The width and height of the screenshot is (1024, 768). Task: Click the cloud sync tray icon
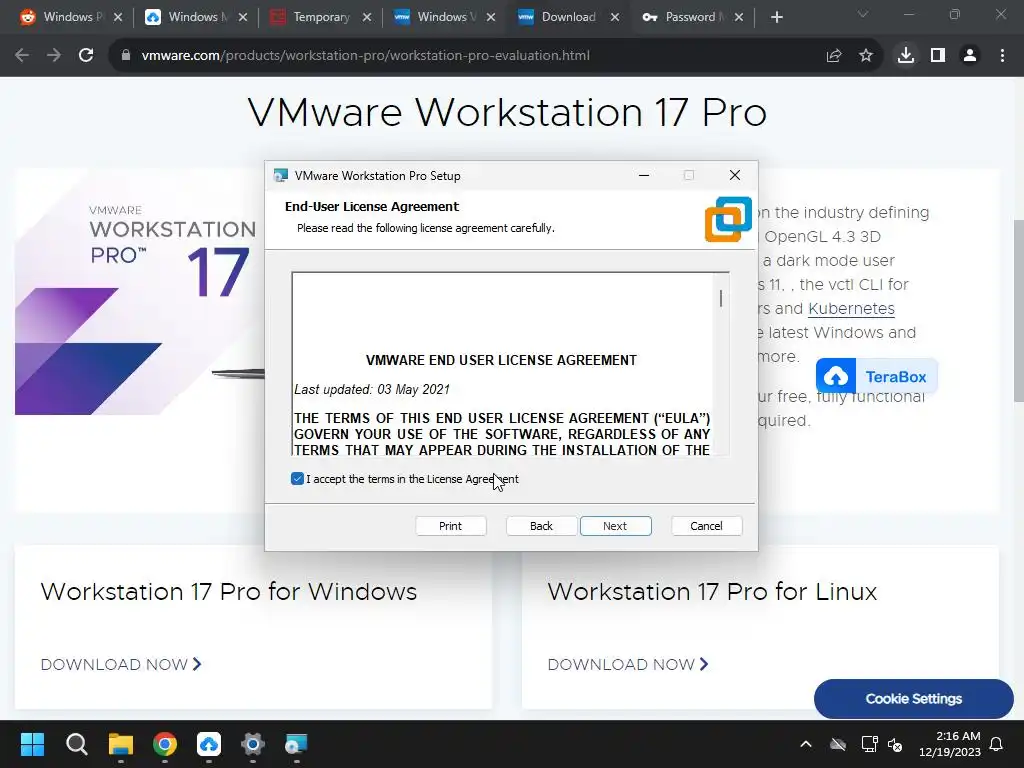838,744
